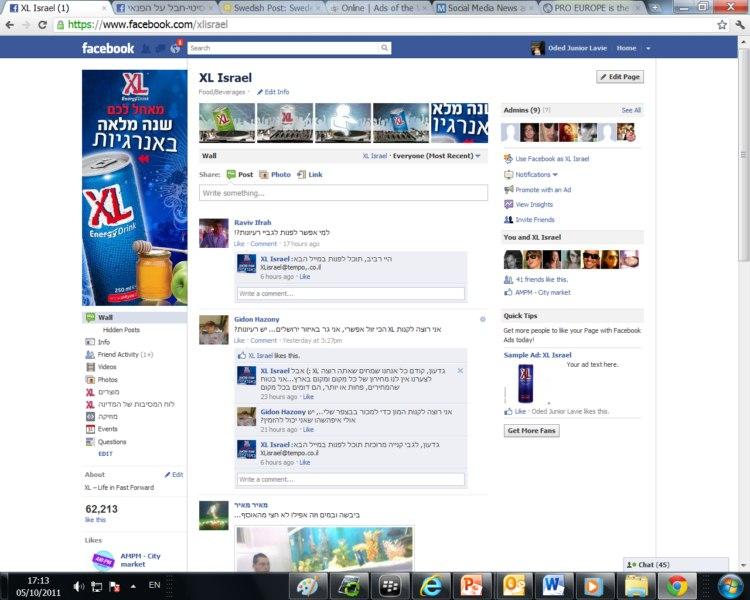The image size is (750, 600).
Task: Open Facebook friend requests icon
Action: pyautogui.click(x=146, y=48)
